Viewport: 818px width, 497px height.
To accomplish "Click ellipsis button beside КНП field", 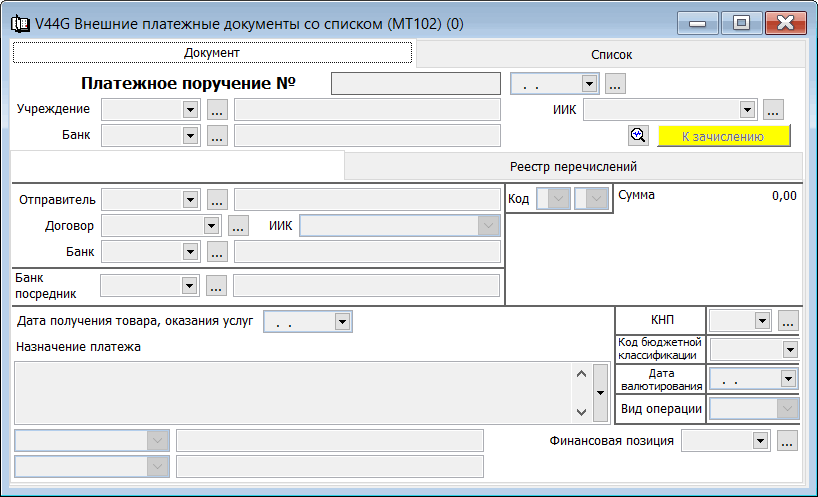I will 788,321.
